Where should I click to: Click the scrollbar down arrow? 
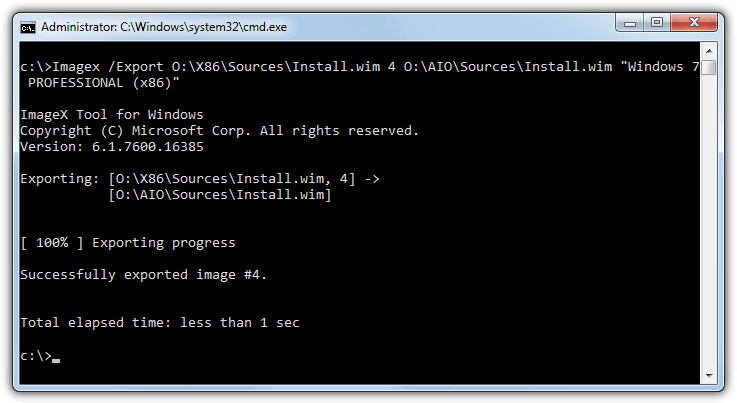tap(709, 376)
